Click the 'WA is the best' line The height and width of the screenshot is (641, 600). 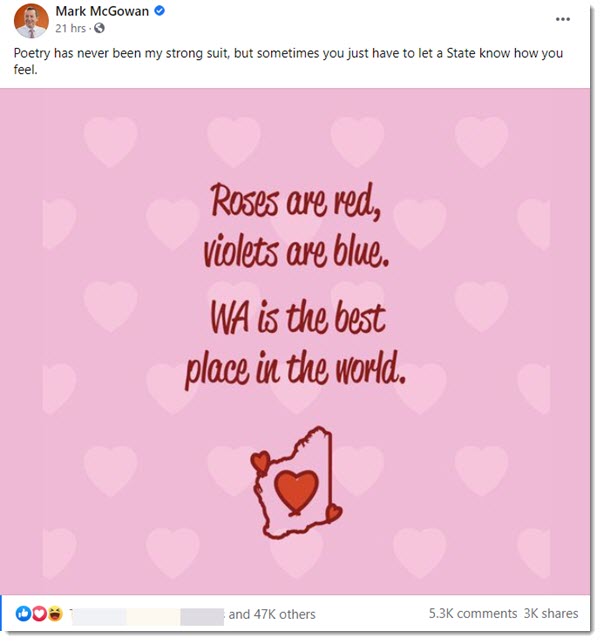point(298,318)
